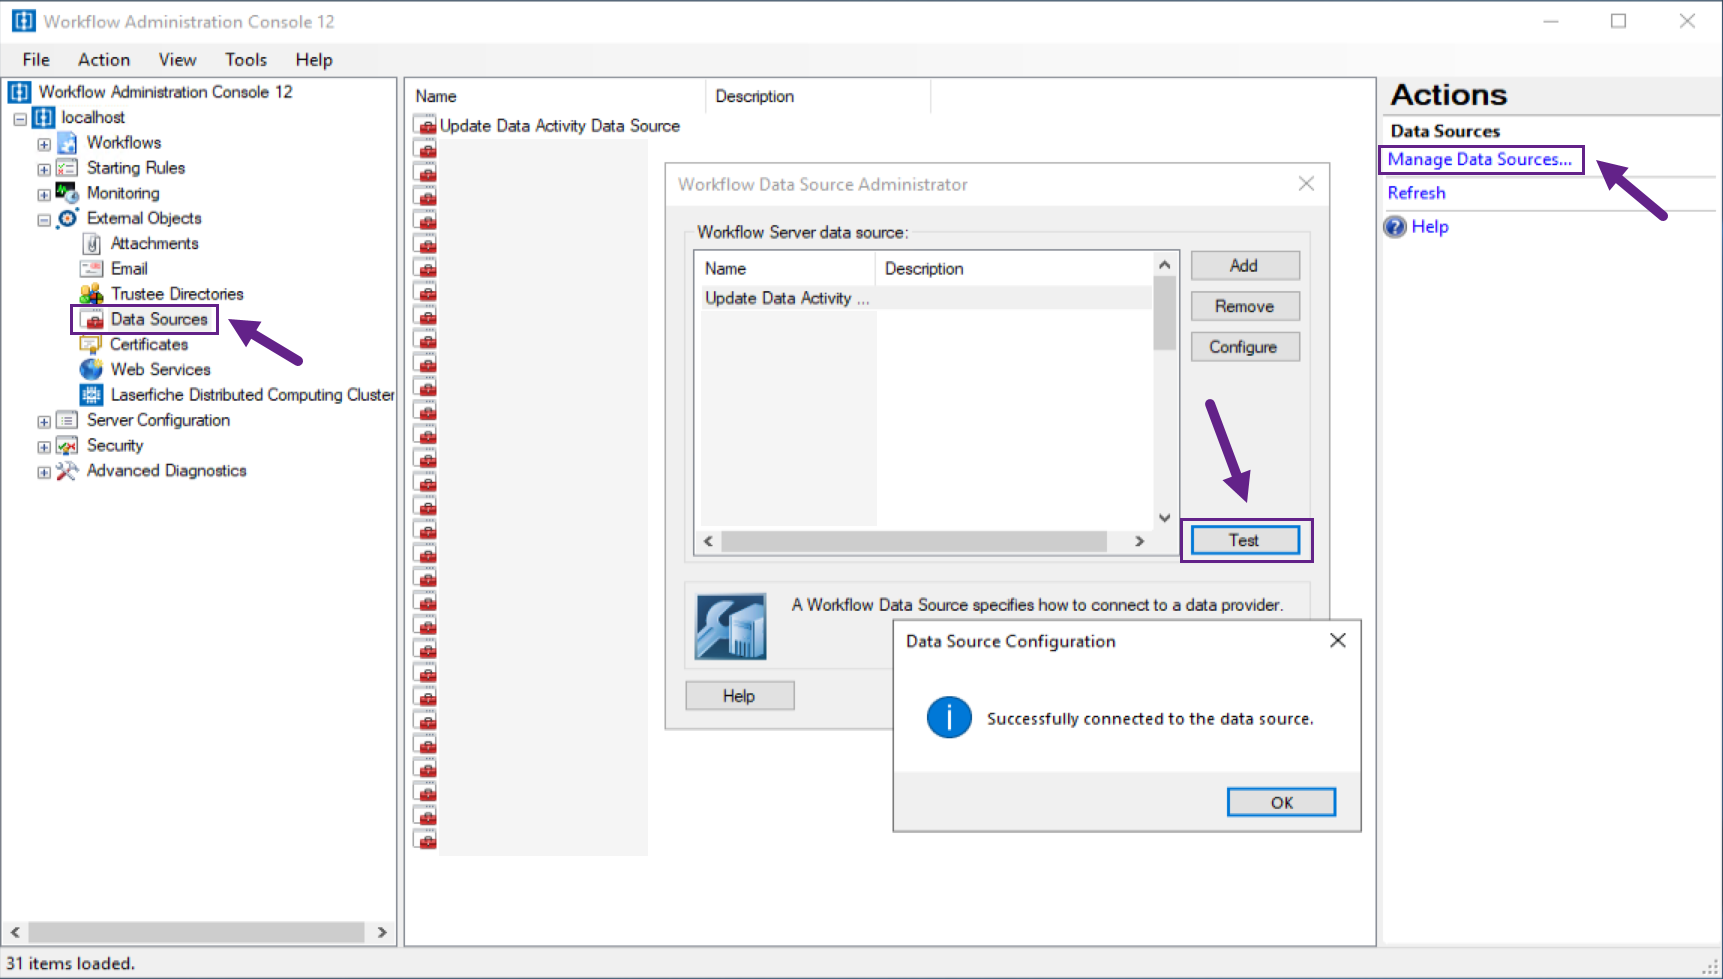The image size is (1723, 979).
Task: Click the Description column header in data source dialog
Action: [1014, 269]
